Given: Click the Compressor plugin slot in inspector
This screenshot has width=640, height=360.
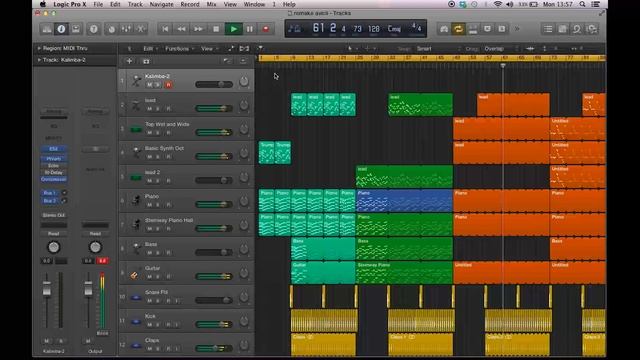Looking at the screenshot, I should coord(53,180).
